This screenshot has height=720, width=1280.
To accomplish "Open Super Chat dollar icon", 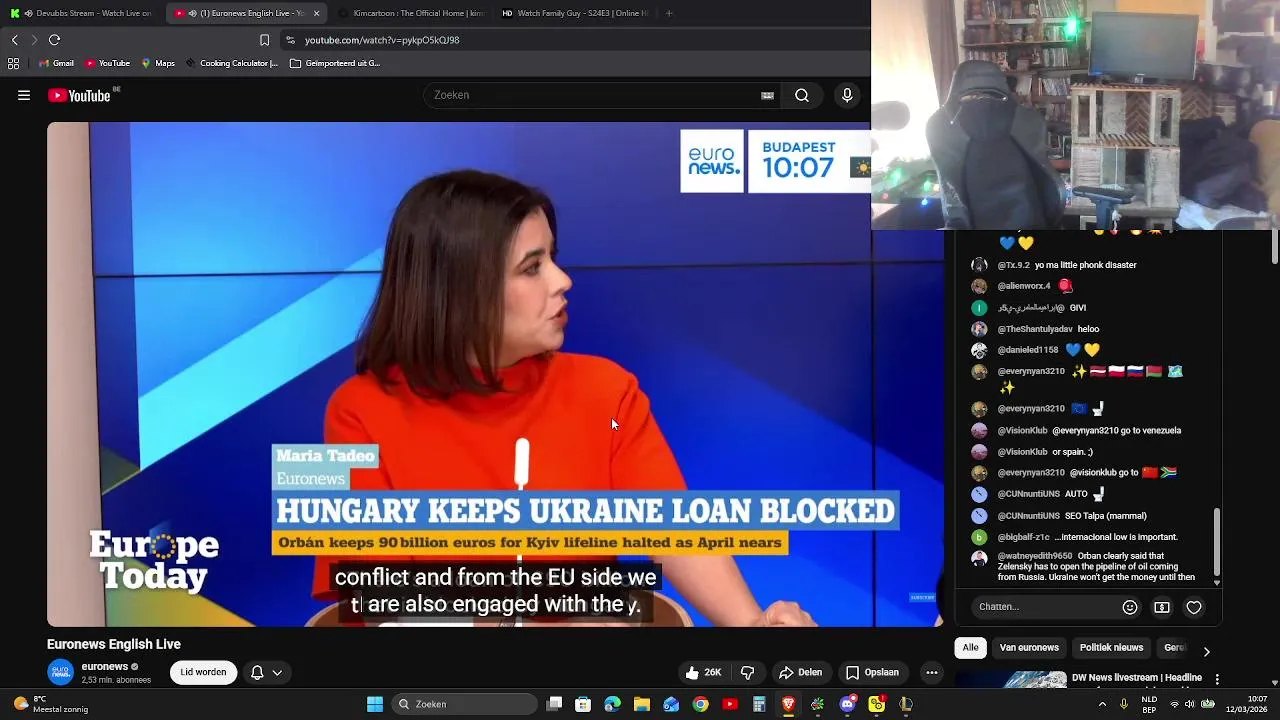I will tap(1162, 607).
